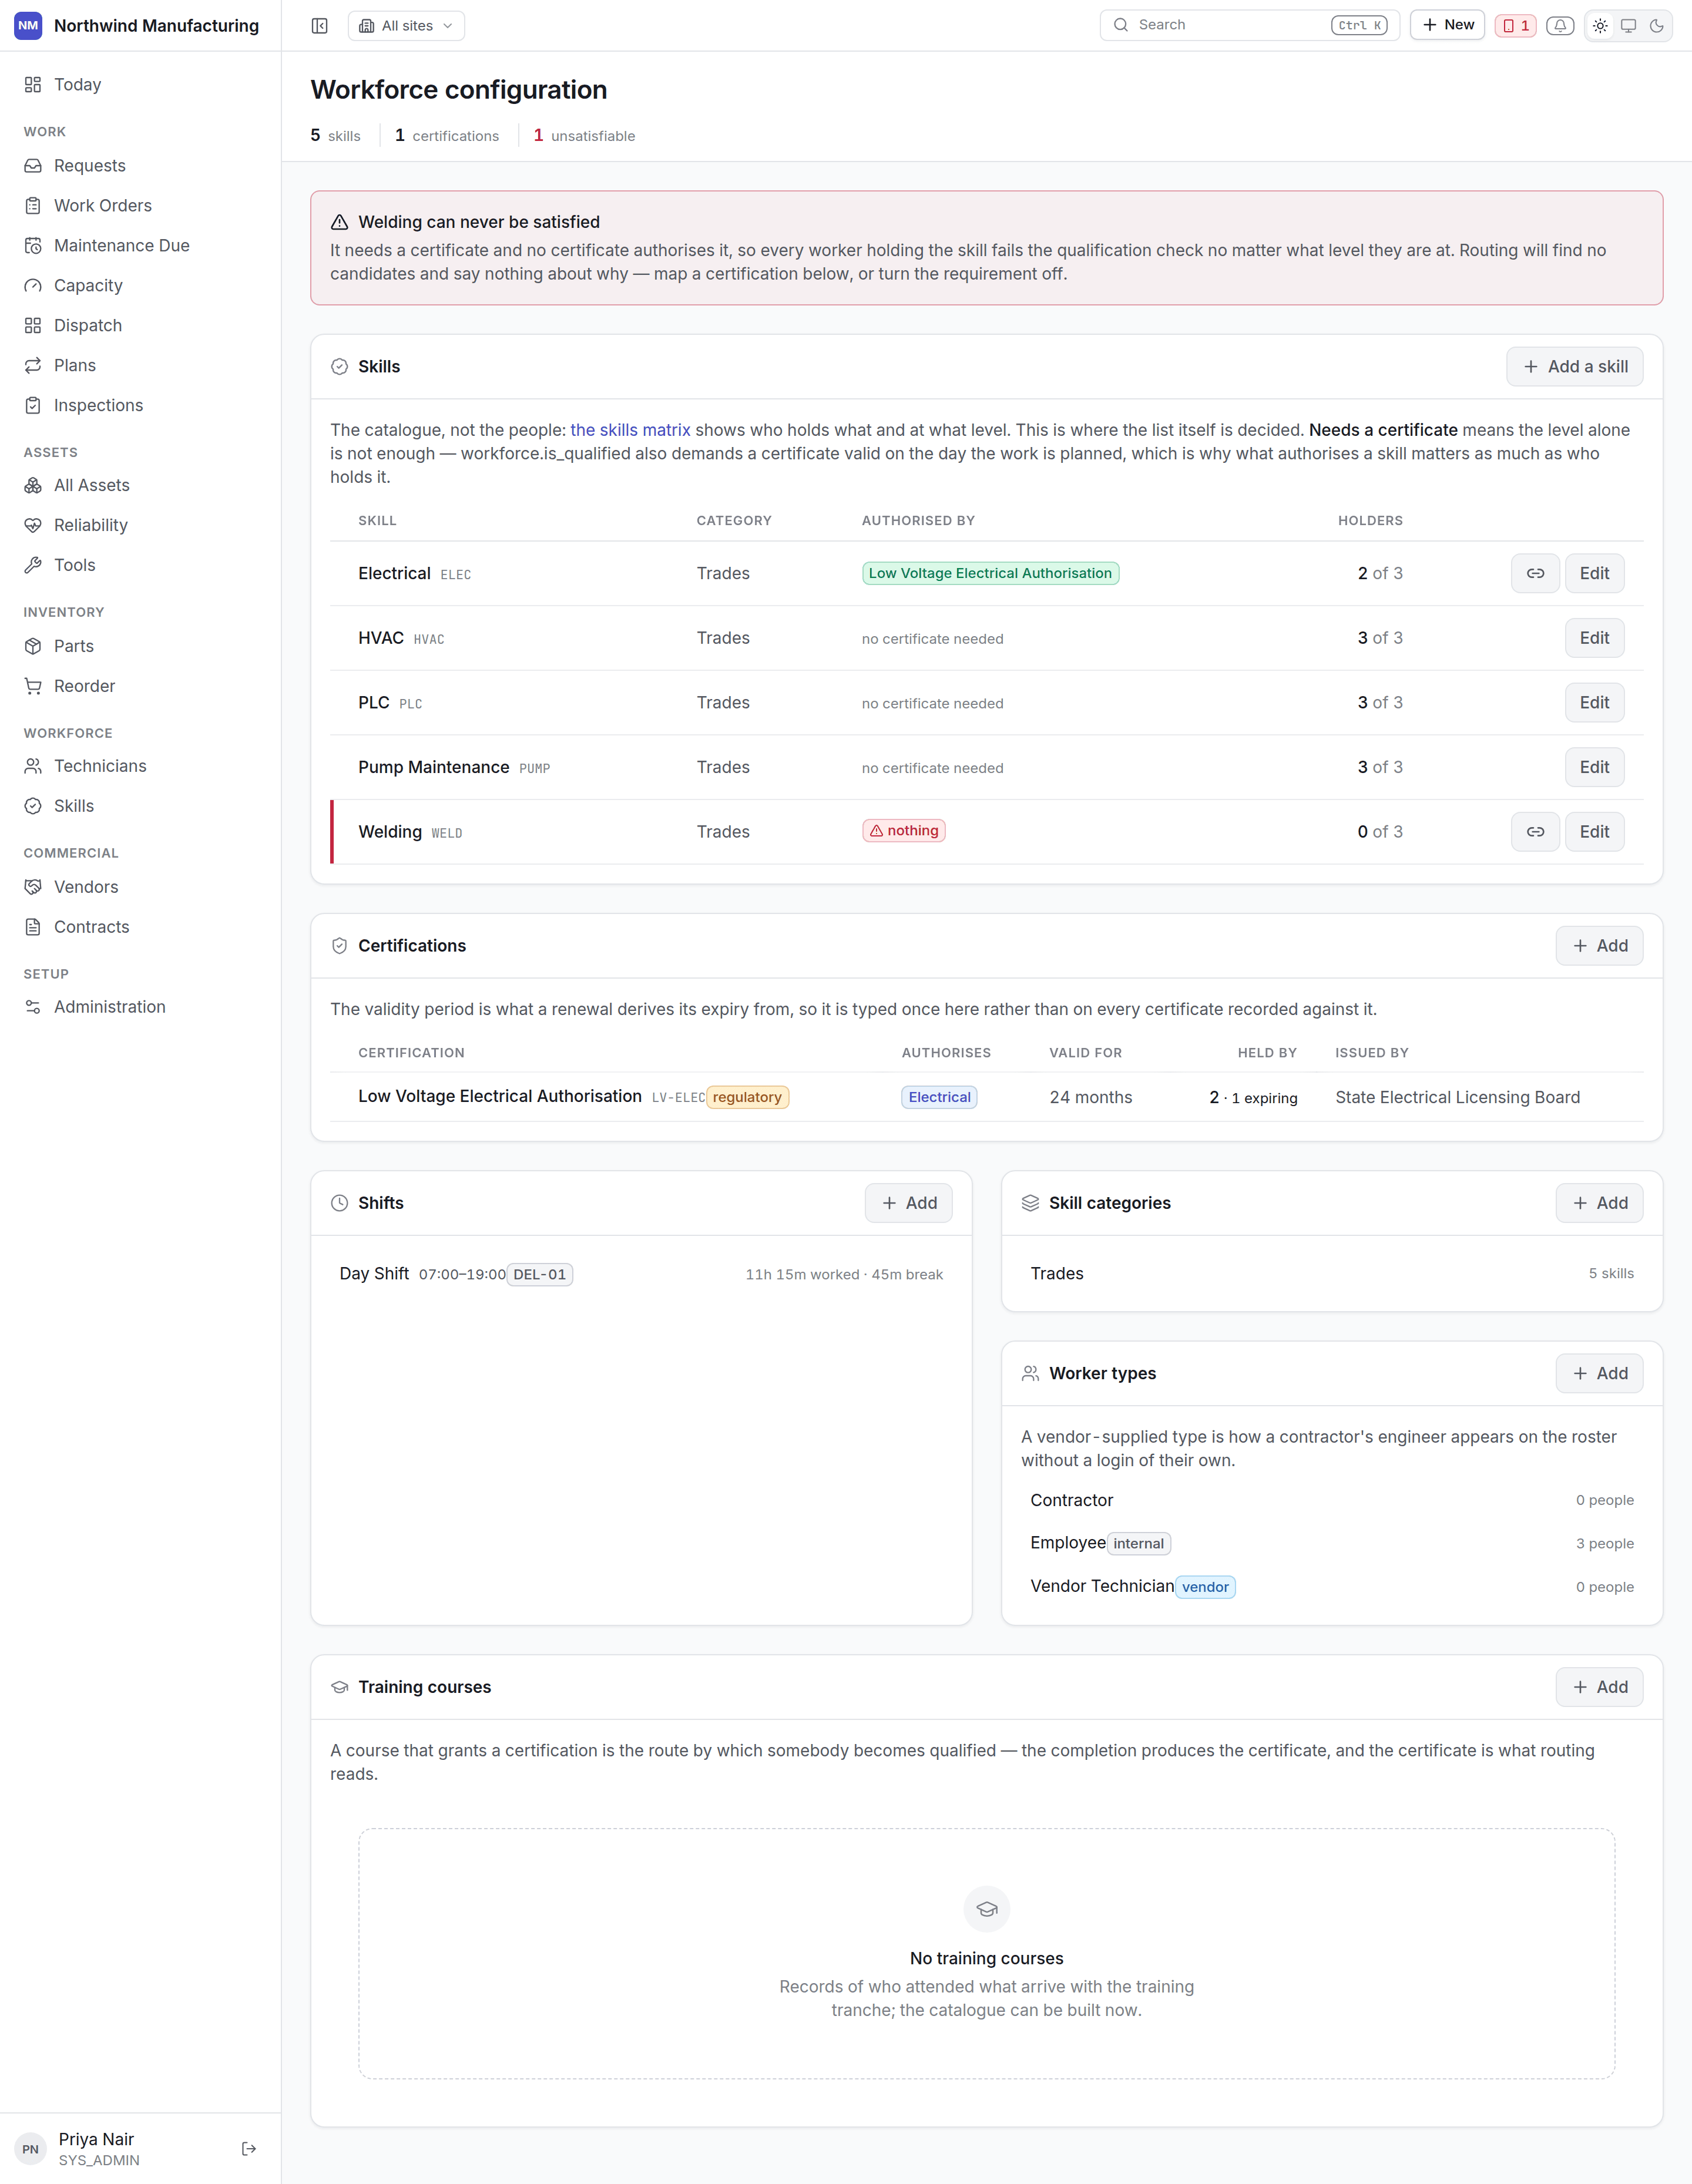
Task: Click the DEL-01 shift tag
Action: 540,1275
